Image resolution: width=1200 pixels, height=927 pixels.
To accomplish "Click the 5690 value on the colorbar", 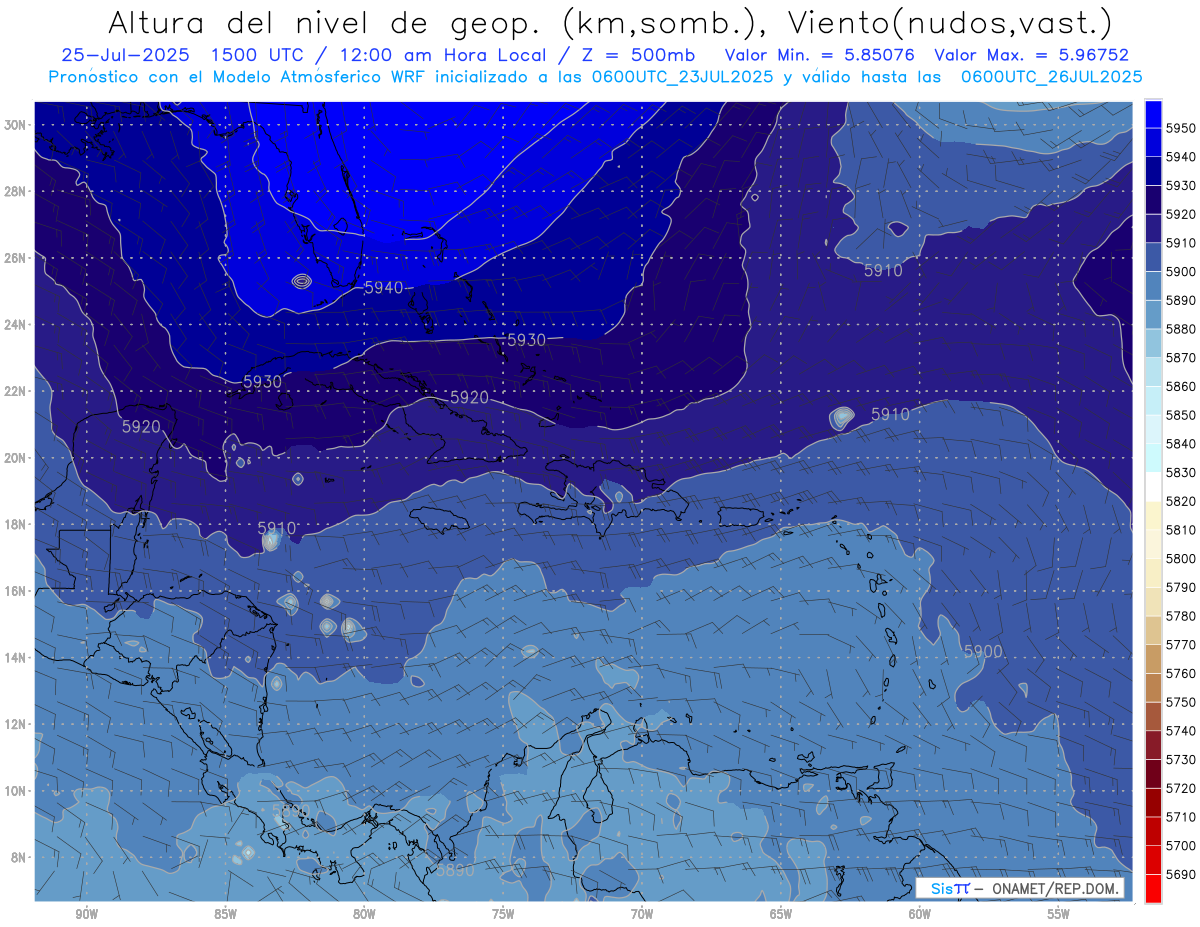I will tap(1181, 874).
